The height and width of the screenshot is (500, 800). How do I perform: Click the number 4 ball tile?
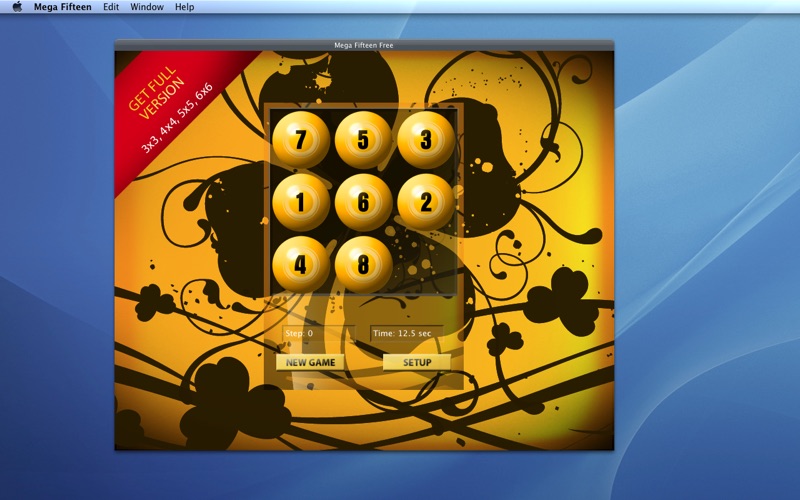coord(301,264)
